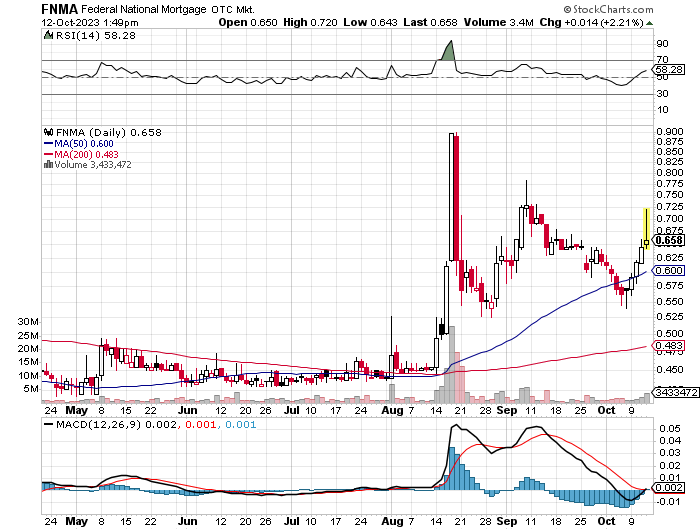The width and height of the screenshot is (700, 530).
Task: Click the MA(200) 0.483 legend entry
Action: coord(86,154)
